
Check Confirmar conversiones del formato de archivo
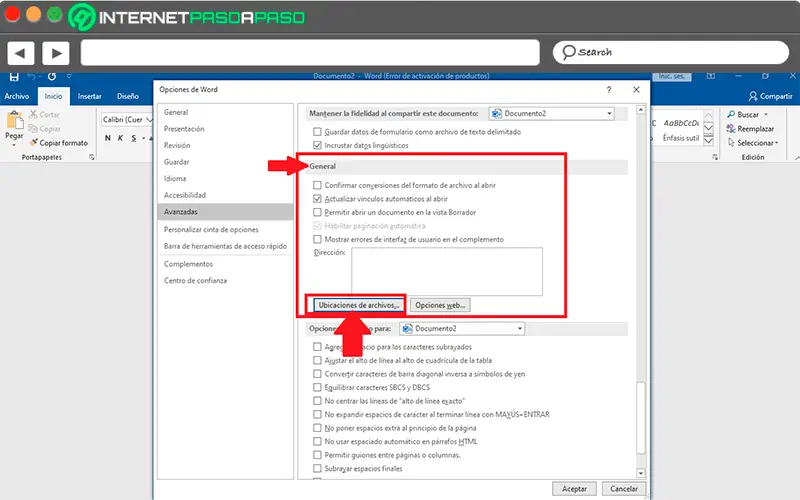pos(317,185)
